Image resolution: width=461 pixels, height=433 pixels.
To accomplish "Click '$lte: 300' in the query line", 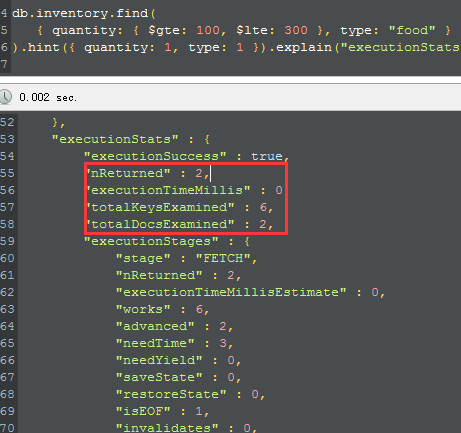I will tap(272, 30).
